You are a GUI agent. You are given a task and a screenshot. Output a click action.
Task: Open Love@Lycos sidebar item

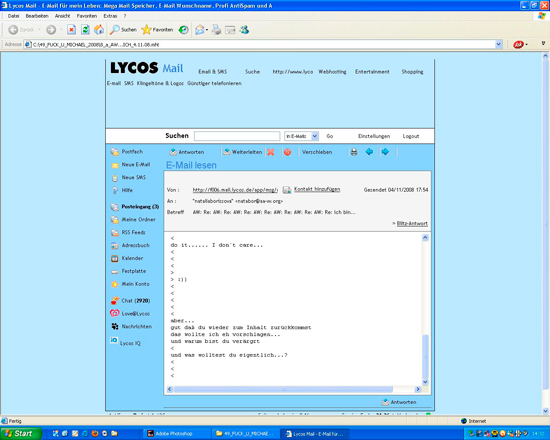(130, 313)
